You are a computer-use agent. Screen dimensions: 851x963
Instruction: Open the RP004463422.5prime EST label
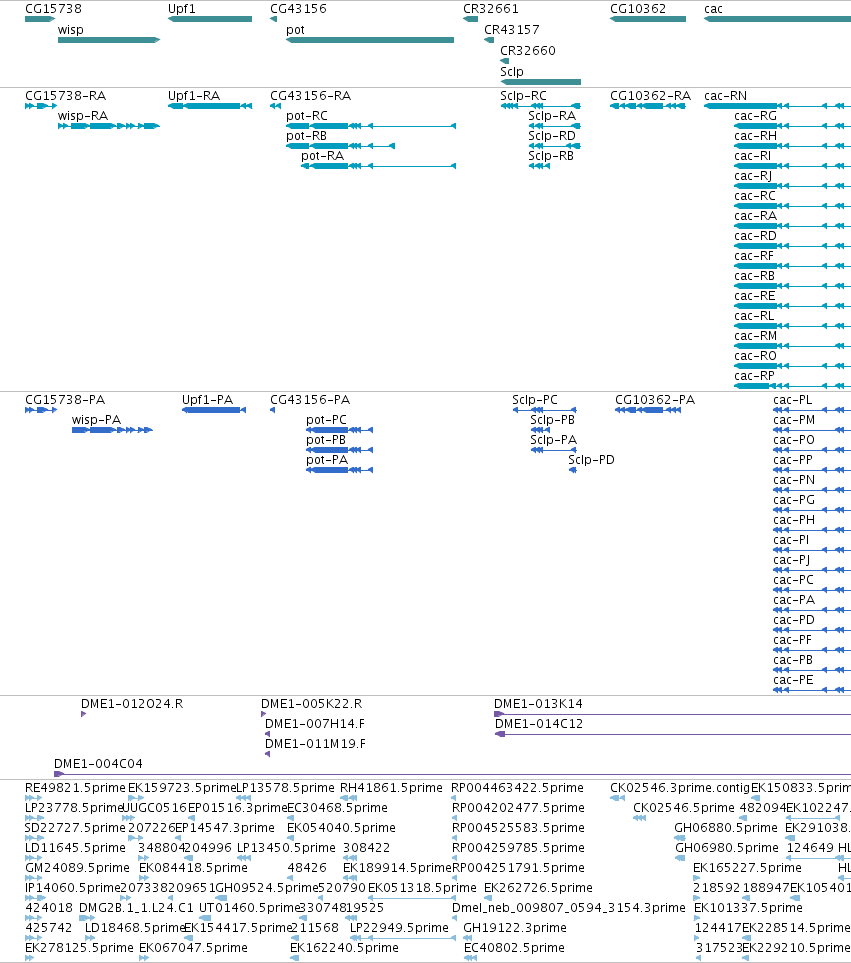pos(518,787)
